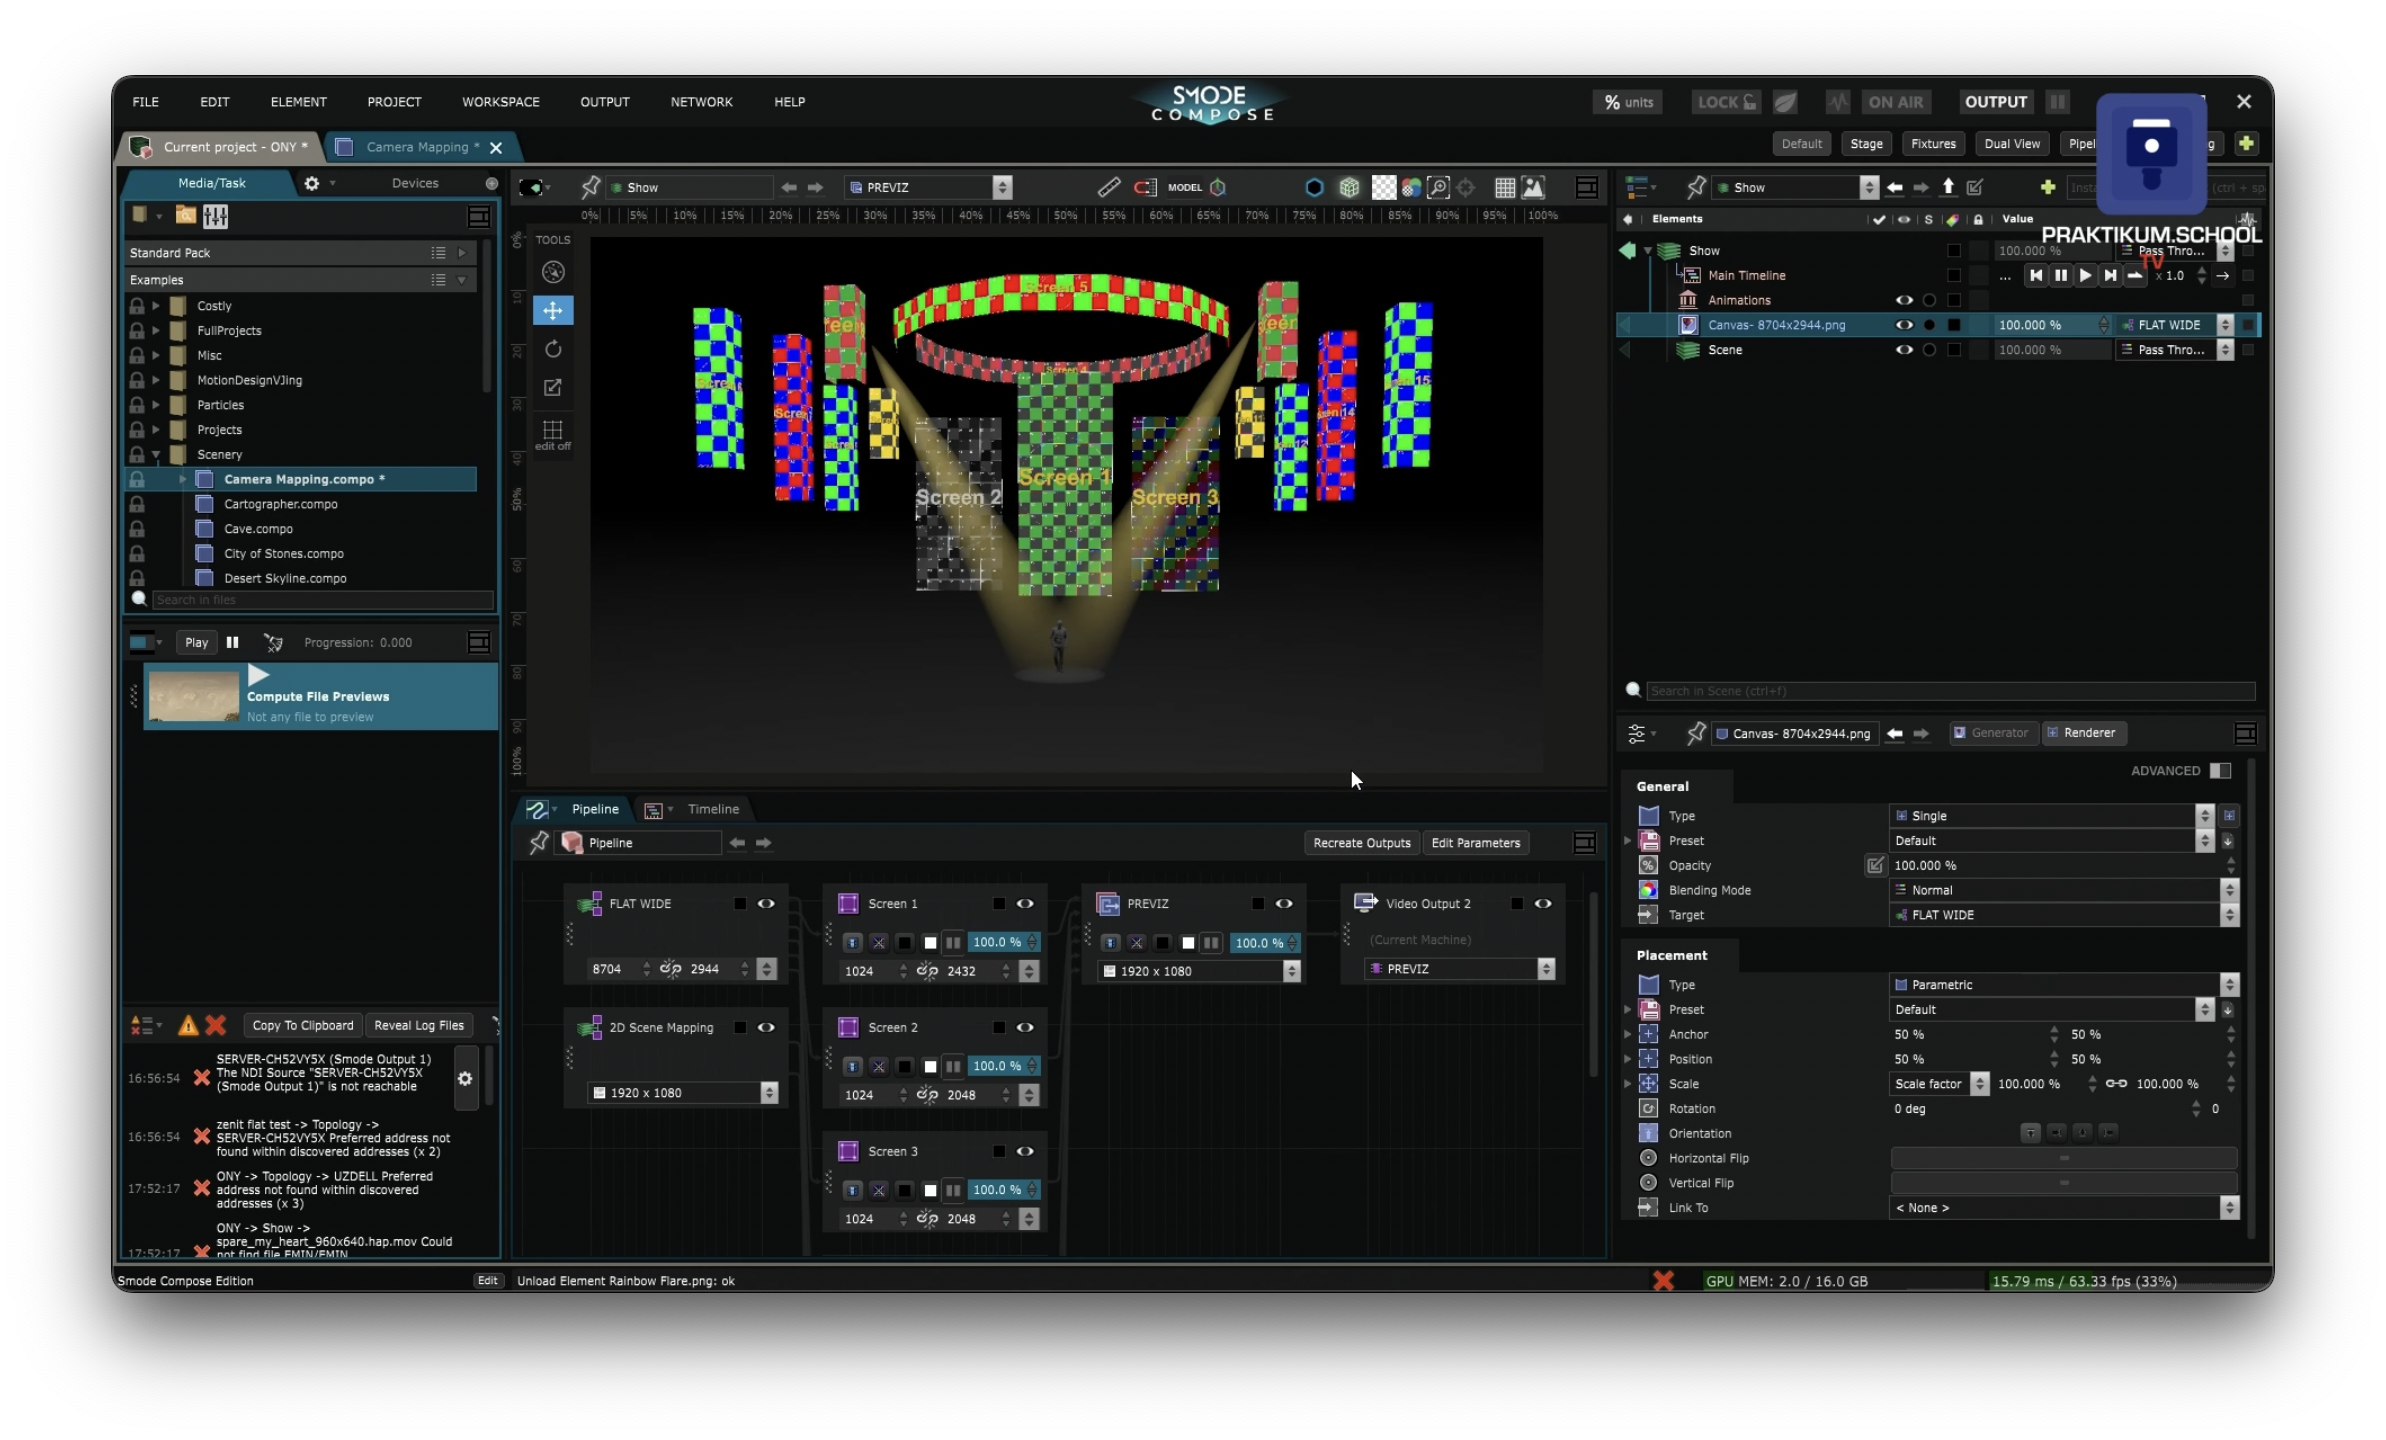This screenshot has width=2386, height=1440.
Task: Click the go up arrow in Elements toolbar
Action: click(x=1948, y=187)
